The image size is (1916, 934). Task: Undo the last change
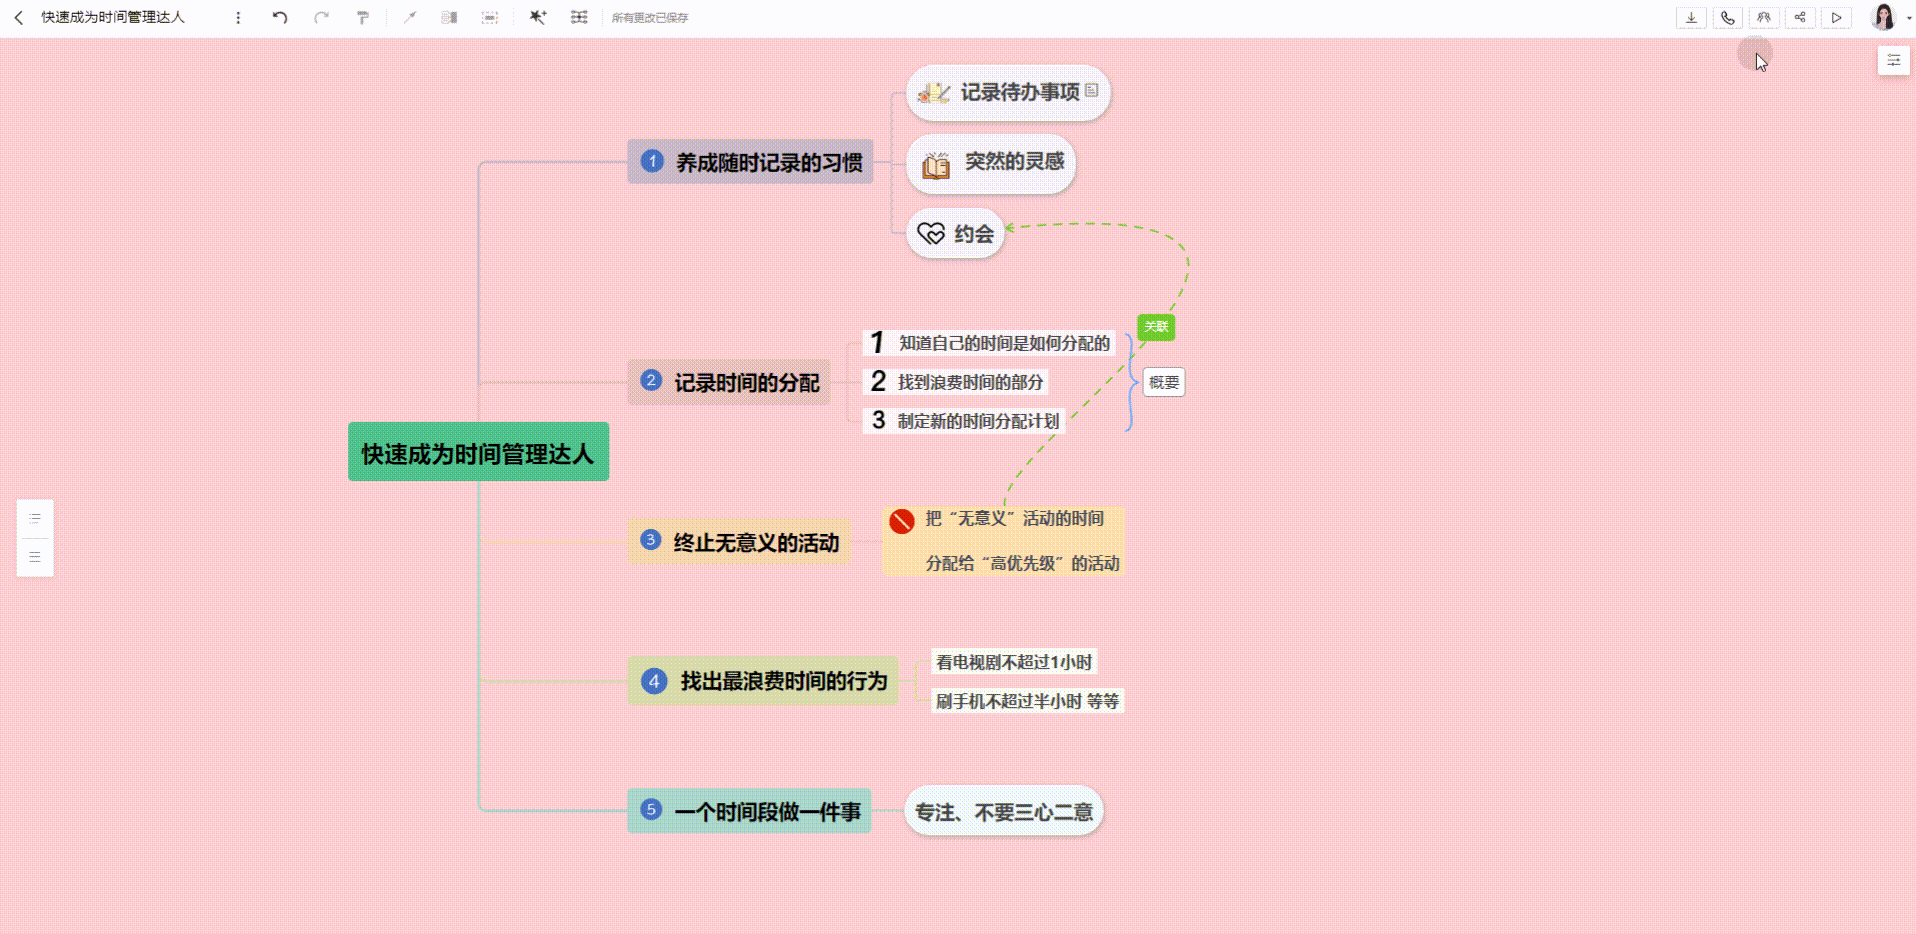(280, 18)
